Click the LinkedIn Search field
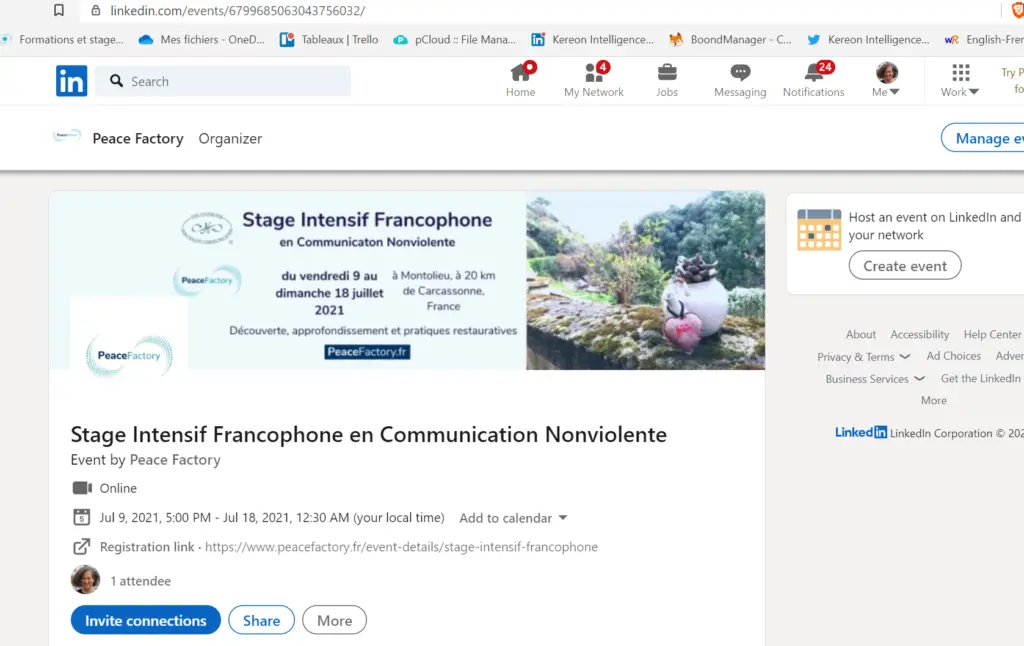 [x=223, y=81]
